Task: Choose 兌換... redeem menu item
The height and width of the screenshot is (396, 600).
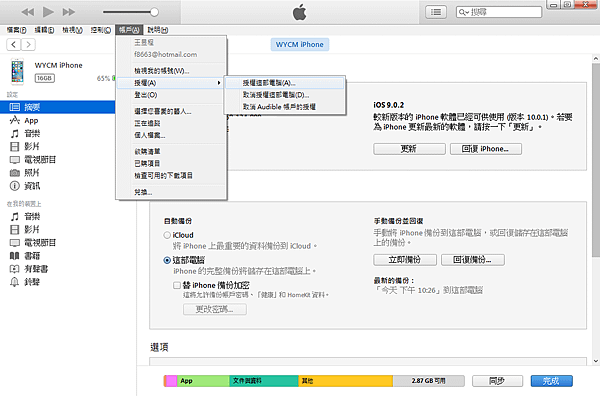Action: (171, 192)
